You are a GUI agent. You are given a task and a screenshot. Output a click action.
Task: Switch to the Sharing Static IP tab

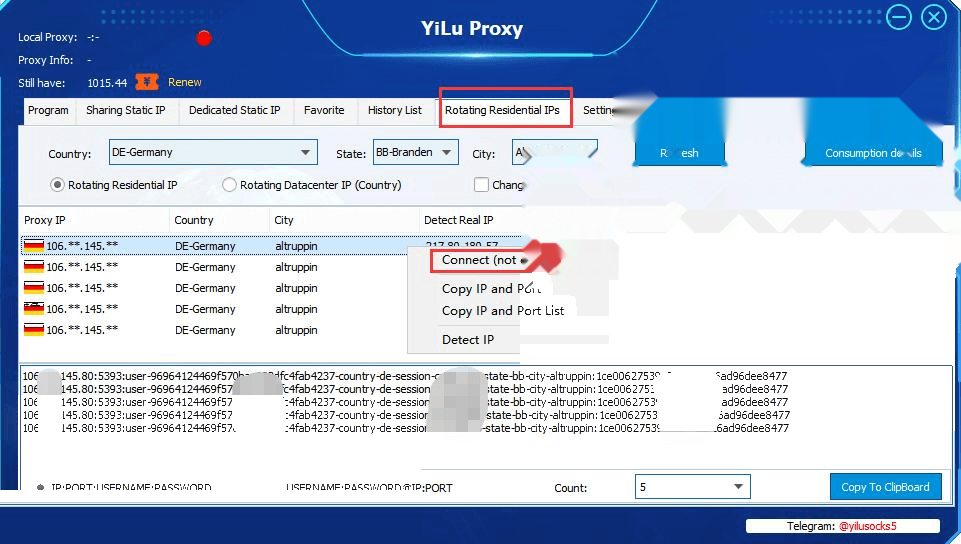click(126, 110)
